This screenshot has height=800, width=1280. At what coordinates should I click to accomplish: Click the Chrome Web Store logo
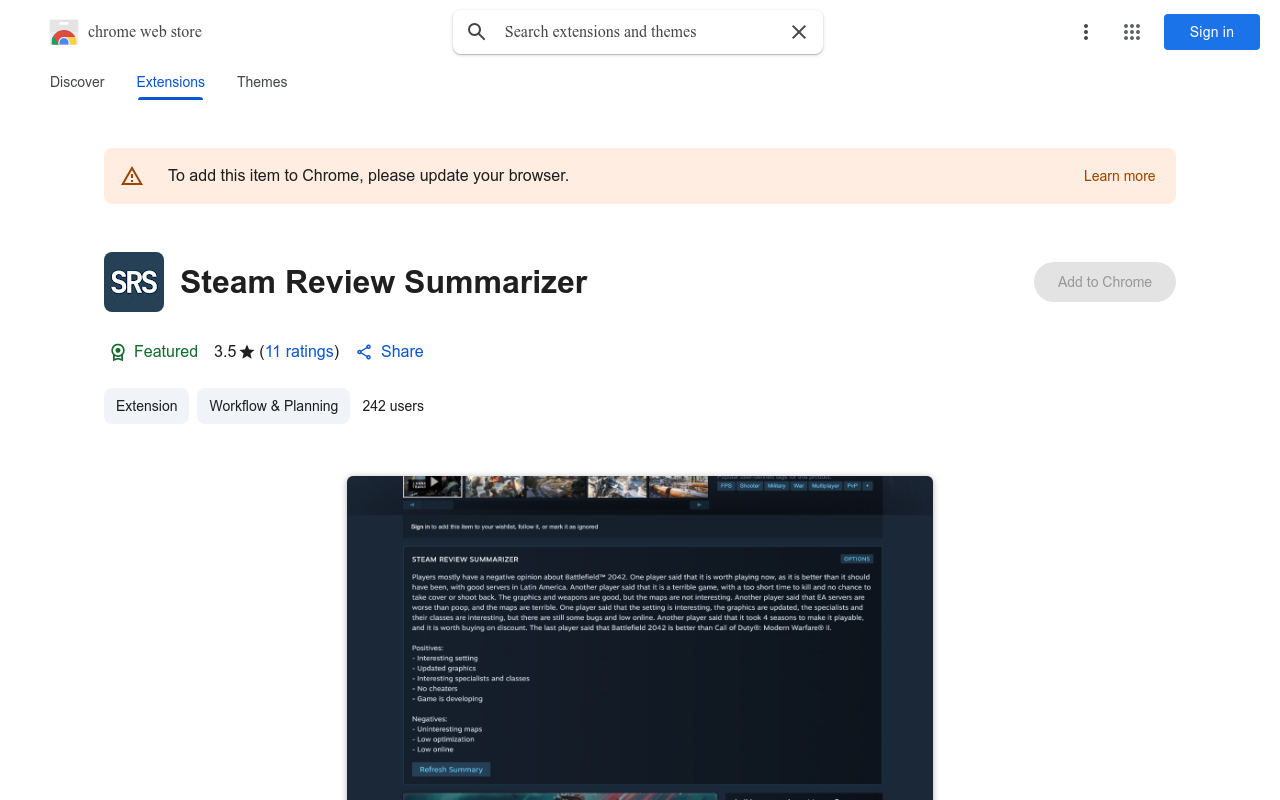pyautogui.click(x=64, y=32)
